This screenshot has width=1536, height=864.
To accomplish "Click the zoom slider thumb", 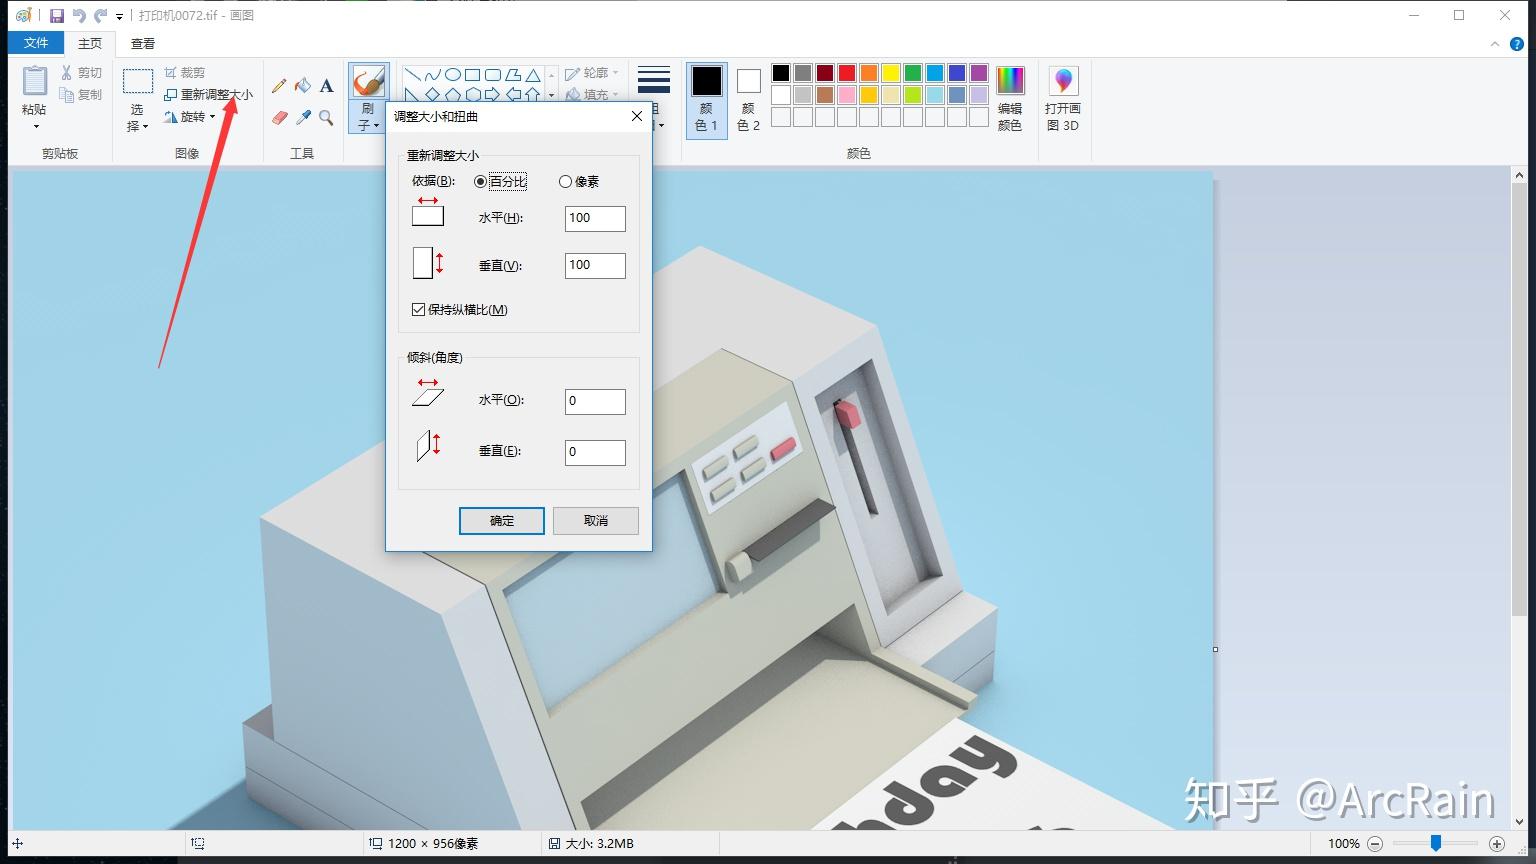I will click(1435, 844).
